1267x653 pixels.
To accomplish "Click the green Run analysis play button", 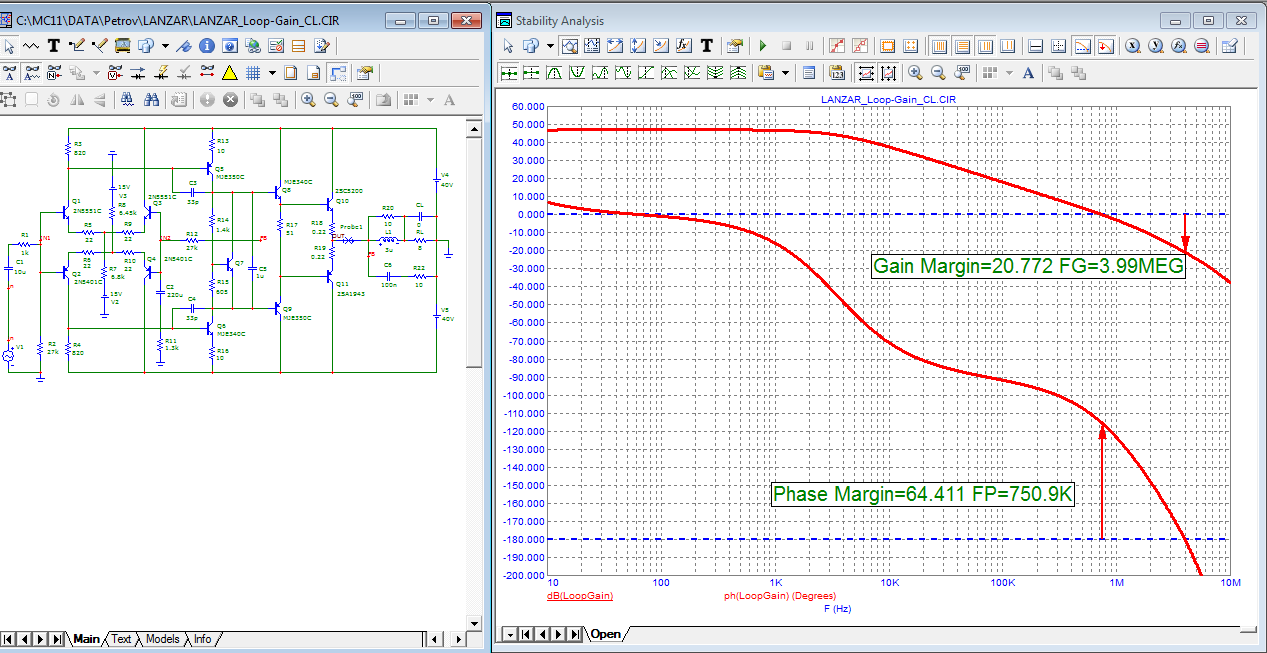I will coord(762,46).
